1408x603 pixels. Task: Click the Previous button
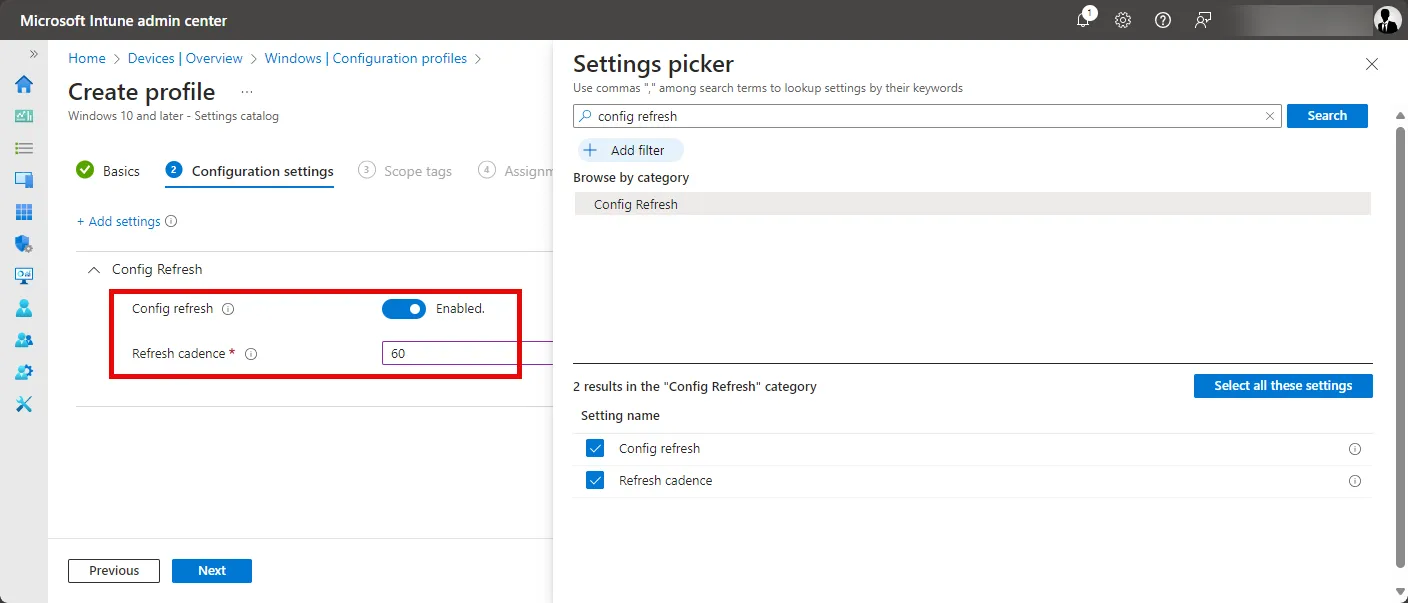click(114, 571)
